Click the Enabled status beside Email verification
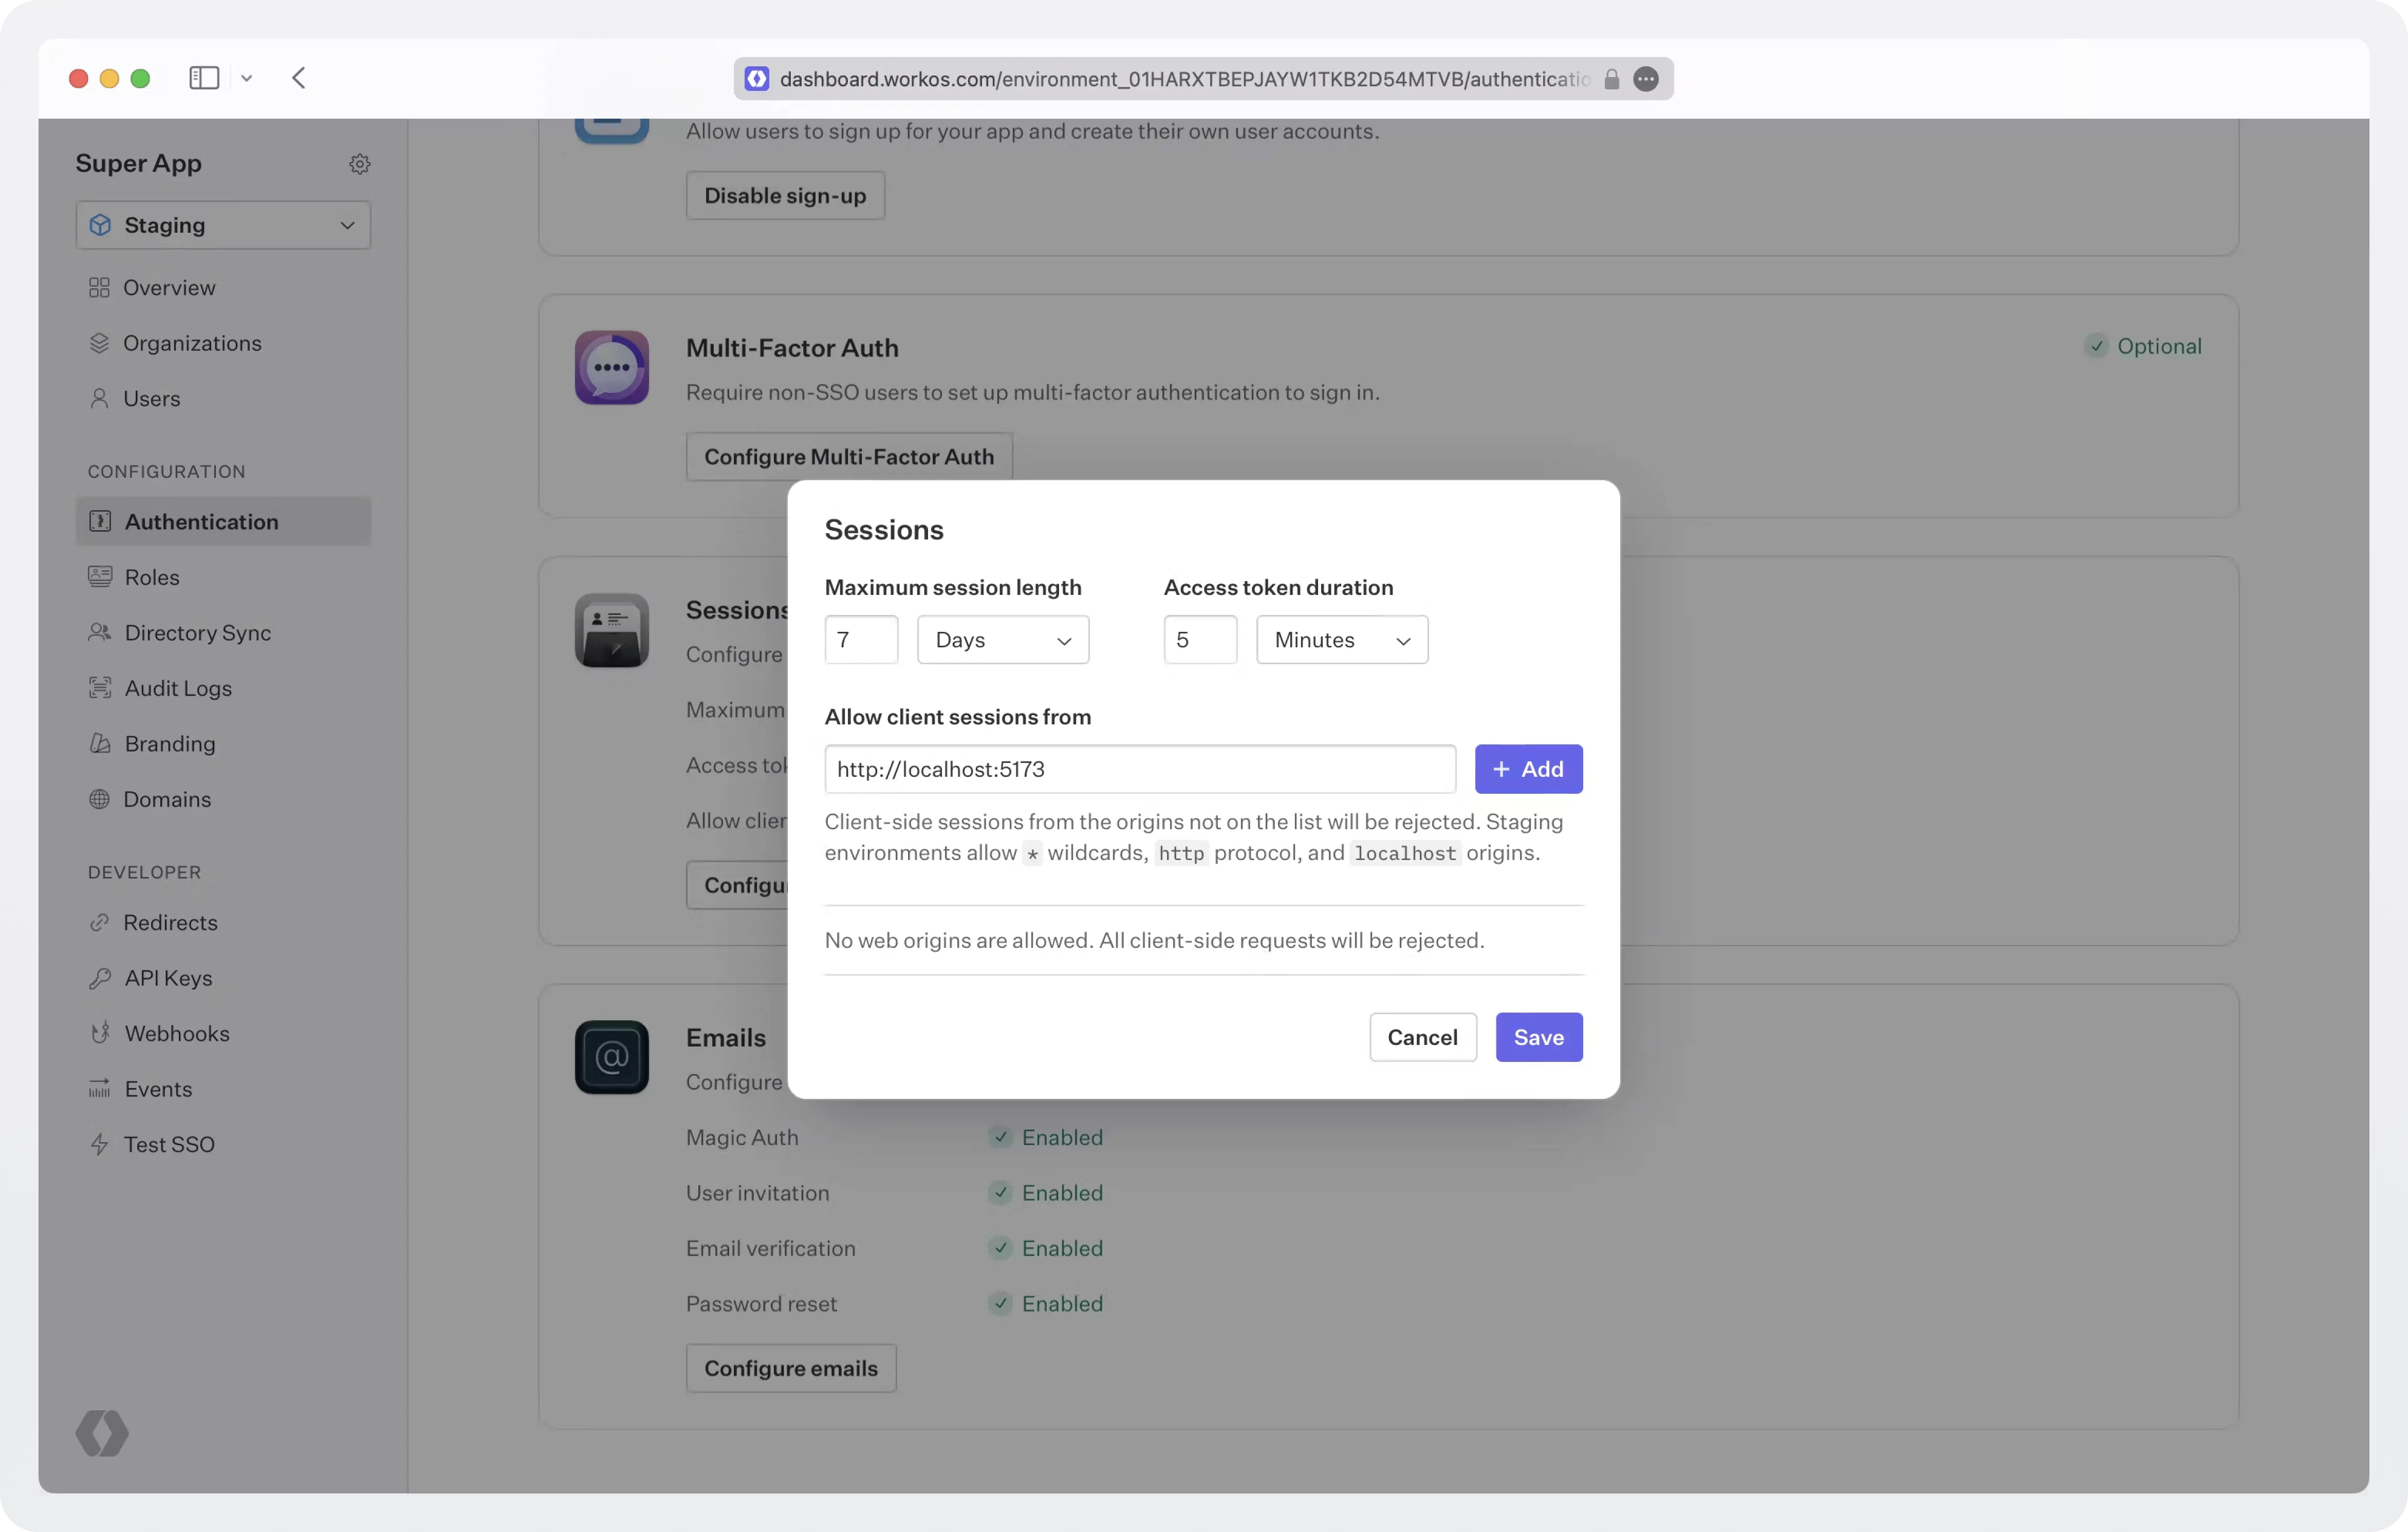 tap(1046, 1248)
